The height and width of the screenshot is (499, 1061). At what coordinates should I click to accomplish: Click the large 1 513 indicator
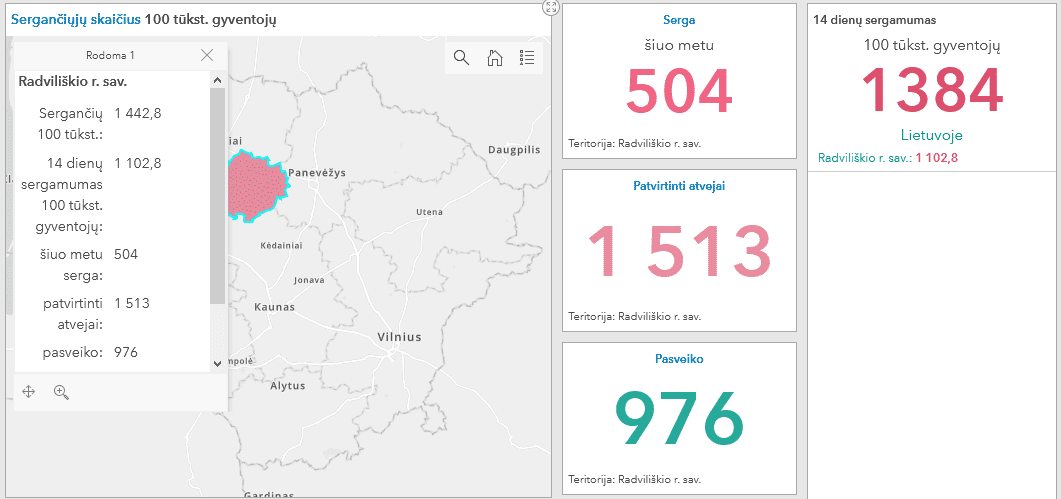point(679,252)
